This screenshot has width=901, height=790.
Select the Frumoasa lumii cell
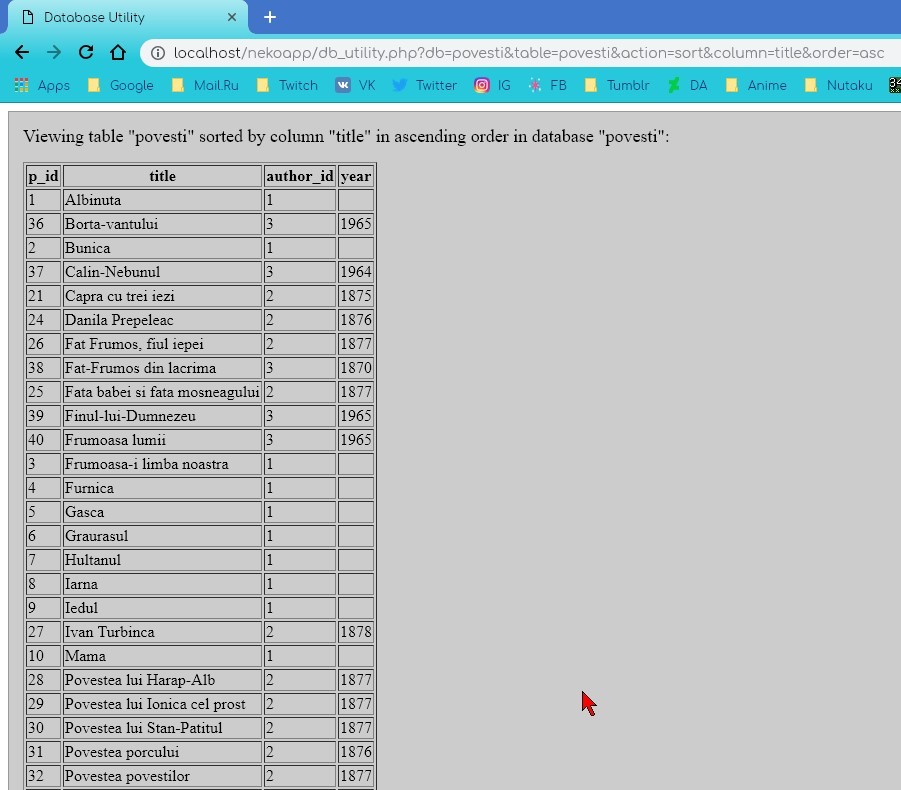pos(162,440)
